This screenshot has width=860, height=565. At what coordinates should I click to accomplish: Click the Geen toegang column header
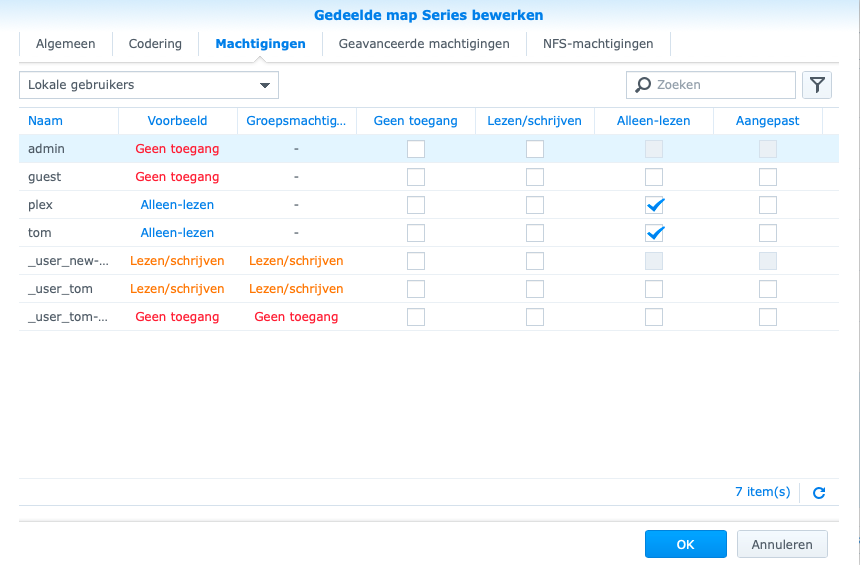pyautogui.click(x=416, y=121)
